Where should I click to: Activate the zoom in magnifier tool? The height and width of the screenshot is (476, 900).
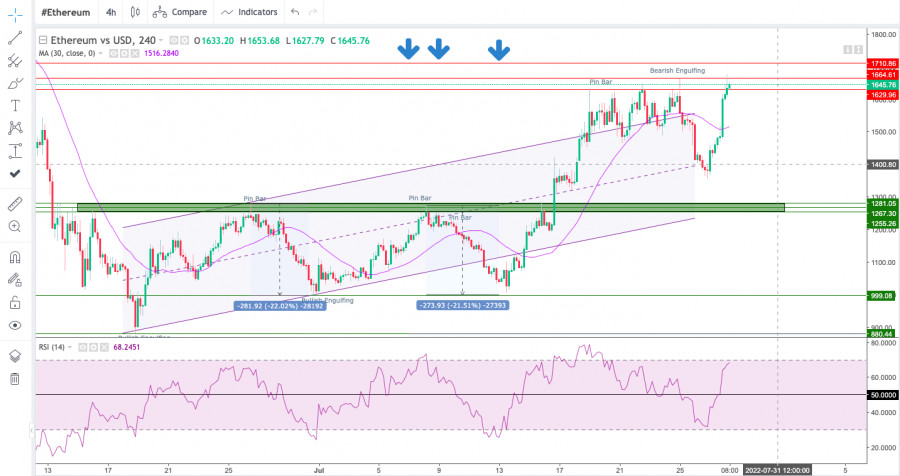(15, 226)
